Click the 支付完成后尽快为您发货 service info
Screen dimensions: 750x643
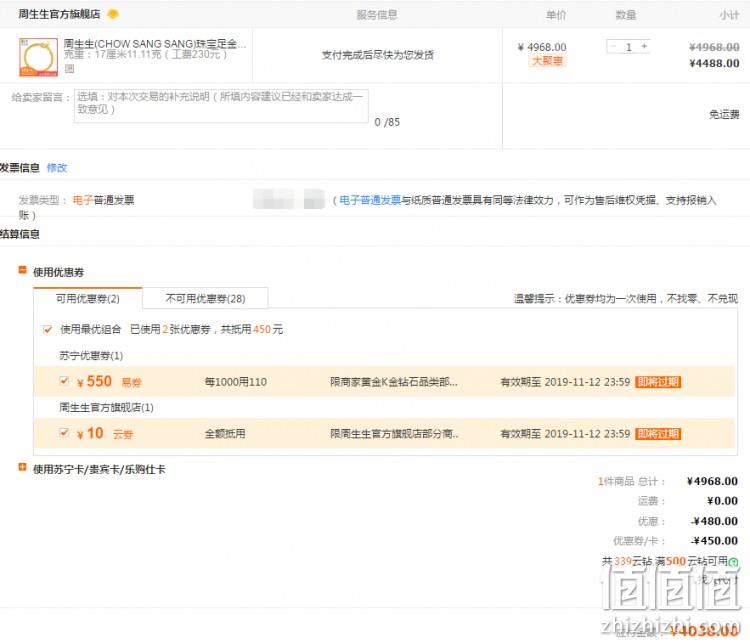point(377,55)
